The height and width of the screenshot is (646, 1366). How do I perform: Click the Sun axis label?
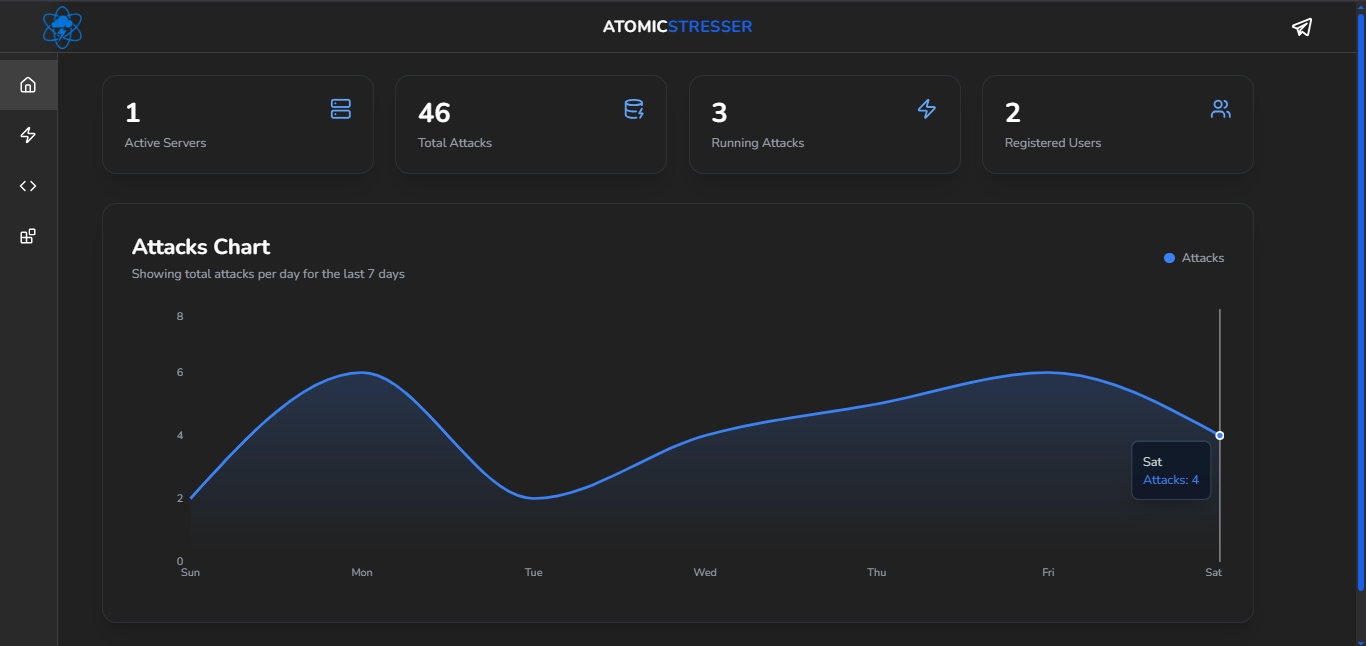pos(190,573)
